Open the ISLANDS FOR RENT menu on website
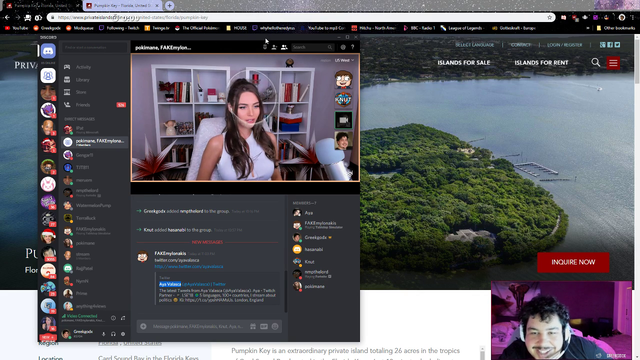Screen dimensions: 640x360 (x=541, y=62)
